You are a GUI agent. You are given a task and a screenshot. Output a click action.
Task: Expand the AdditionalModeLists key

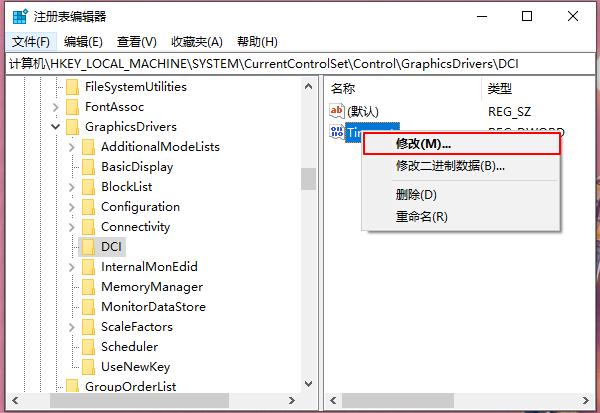72,147
